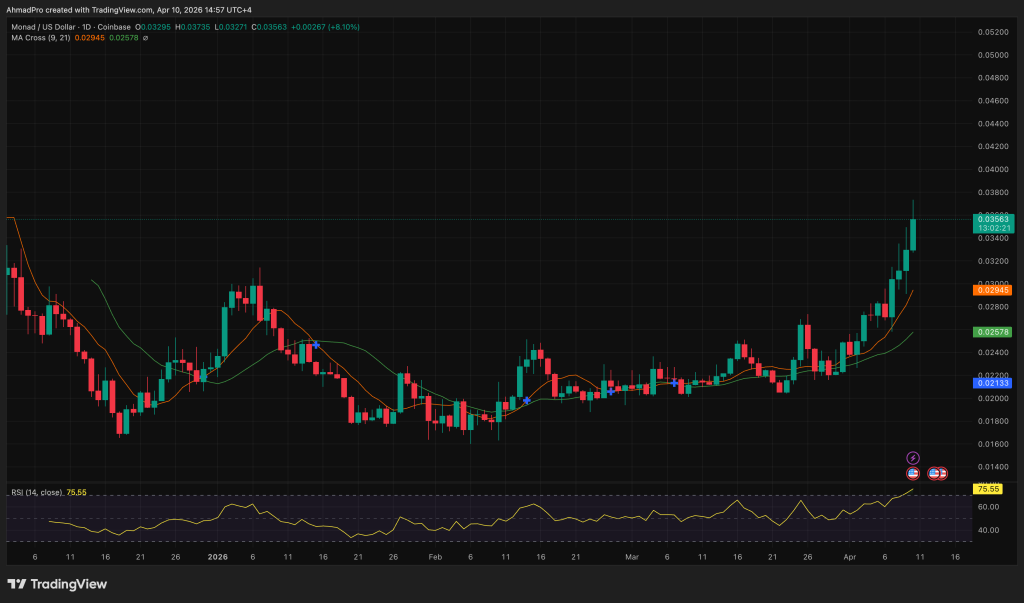Click the MA cross marker near February 13
Screen dimensions: 1024x603
tap(526, 400)
